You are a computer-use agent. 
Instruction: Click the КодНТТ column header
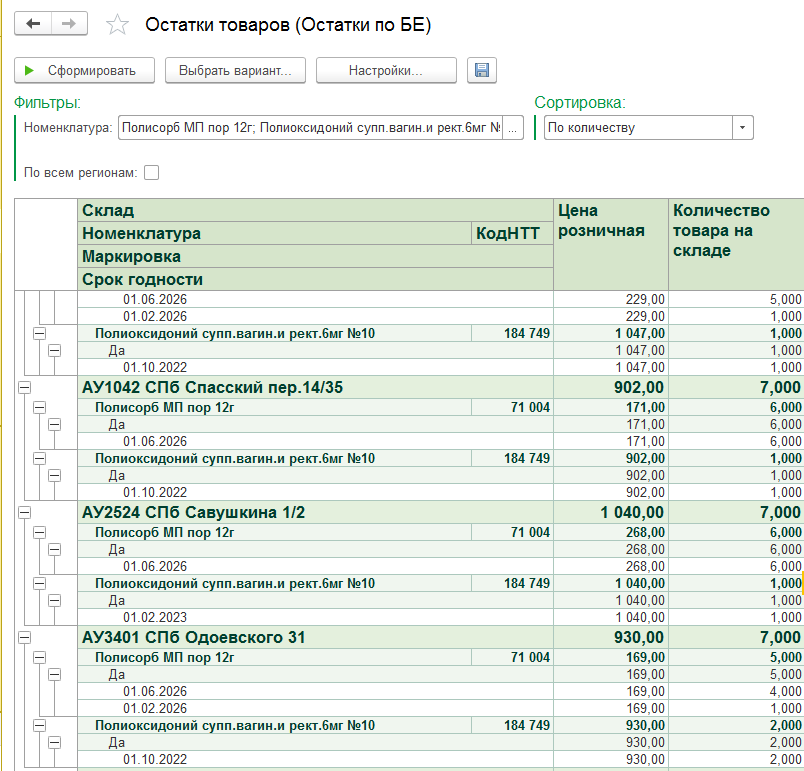coord(512,233)
